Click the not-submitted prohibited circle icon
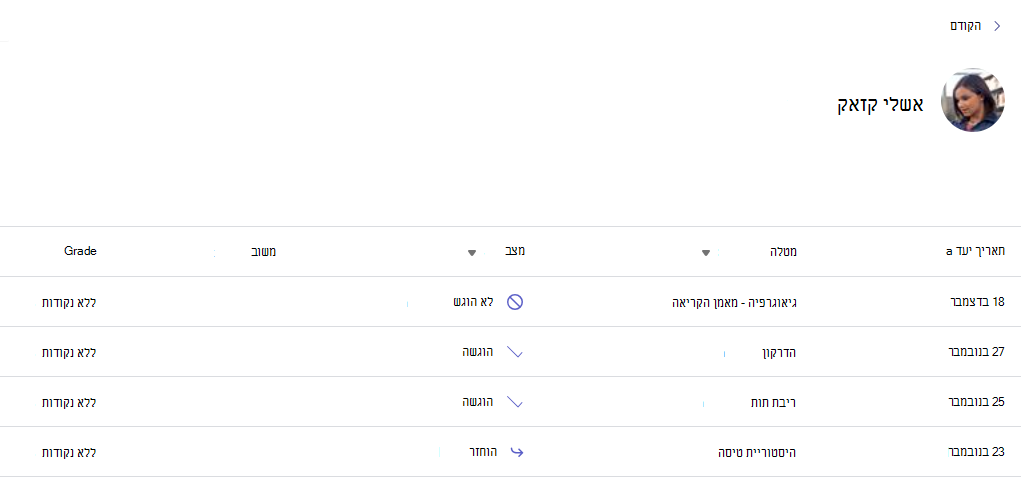Screen dimensions: 1021x484 coord(515,302)
